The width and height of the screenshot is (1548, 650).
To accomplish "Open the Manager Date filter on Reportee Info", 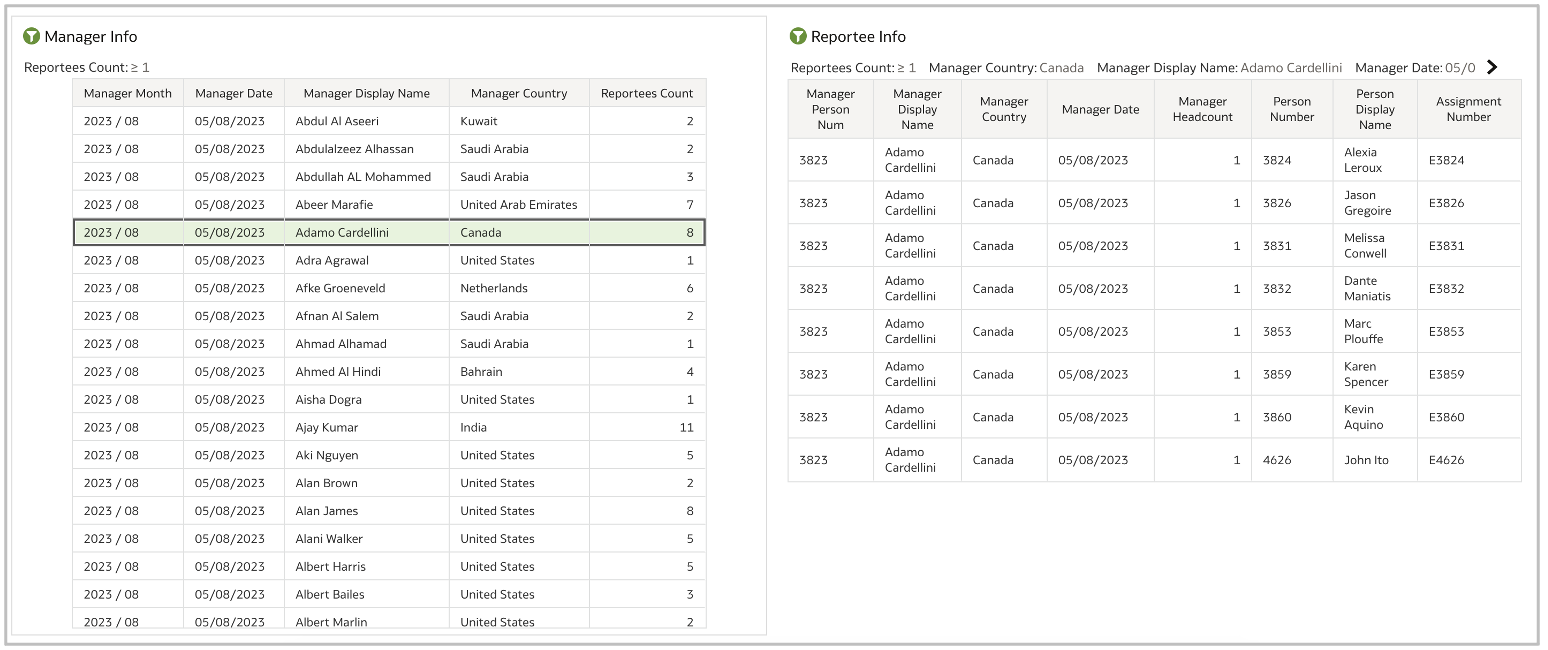I will [1417, 68].
